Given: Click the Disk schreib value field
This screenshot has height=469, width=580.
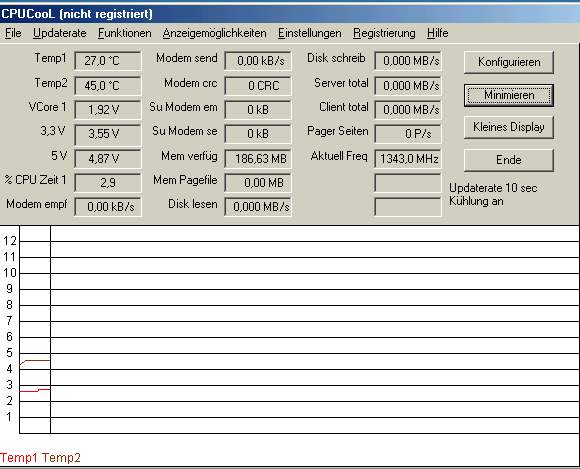Looking at the screenshot, I should click(x=408, y=61).
